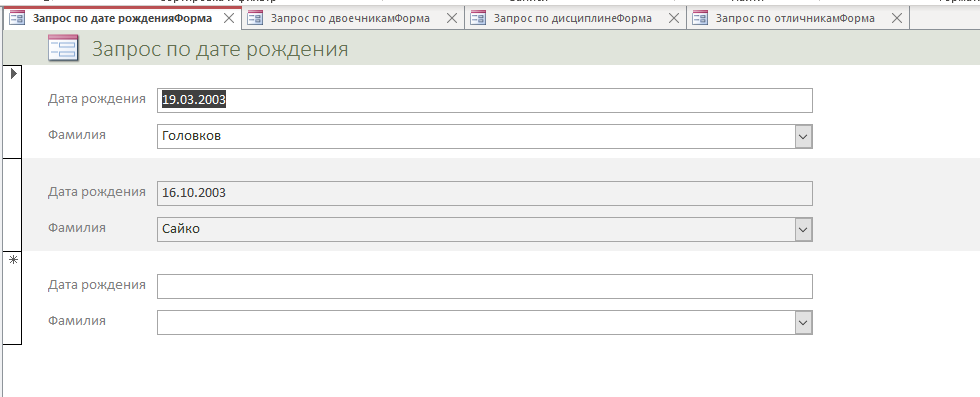
Task: Click form icon on Запрос по дисциплинеФорма tab
Action: [478, 18]
